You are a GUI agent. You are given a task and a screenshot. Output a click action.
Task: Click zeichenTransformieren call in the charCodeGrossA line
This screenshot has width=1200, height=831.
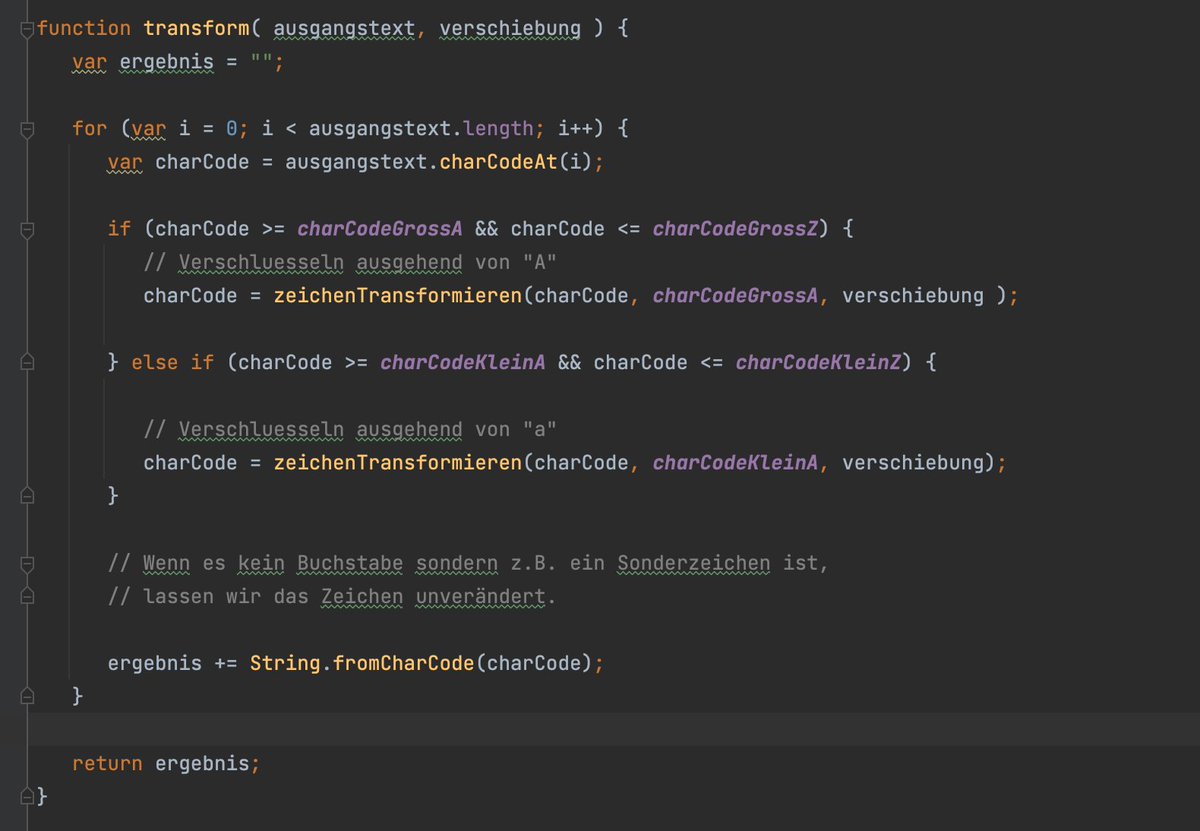coord(399,296)
